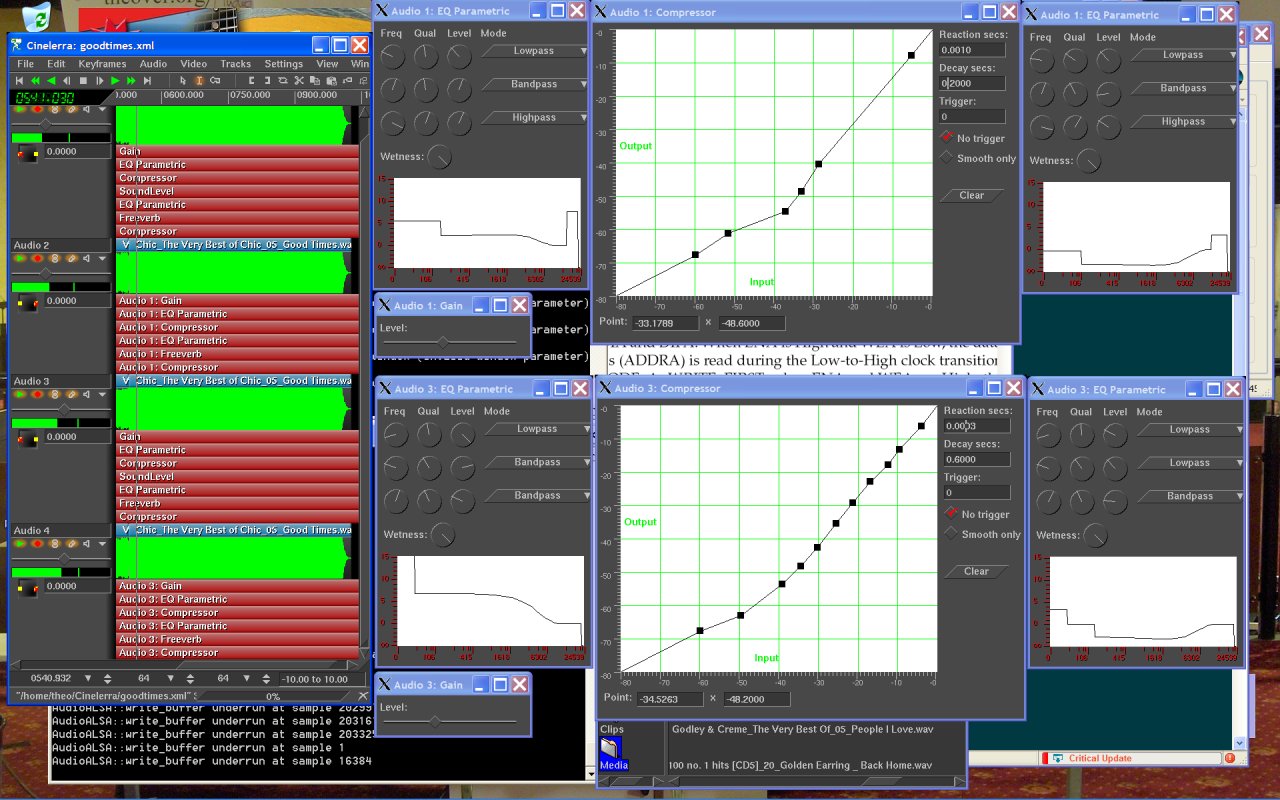Collapse the Audio 4 track with its arrow
Viewport: 1280px width, 800px height.
(102, 544)
